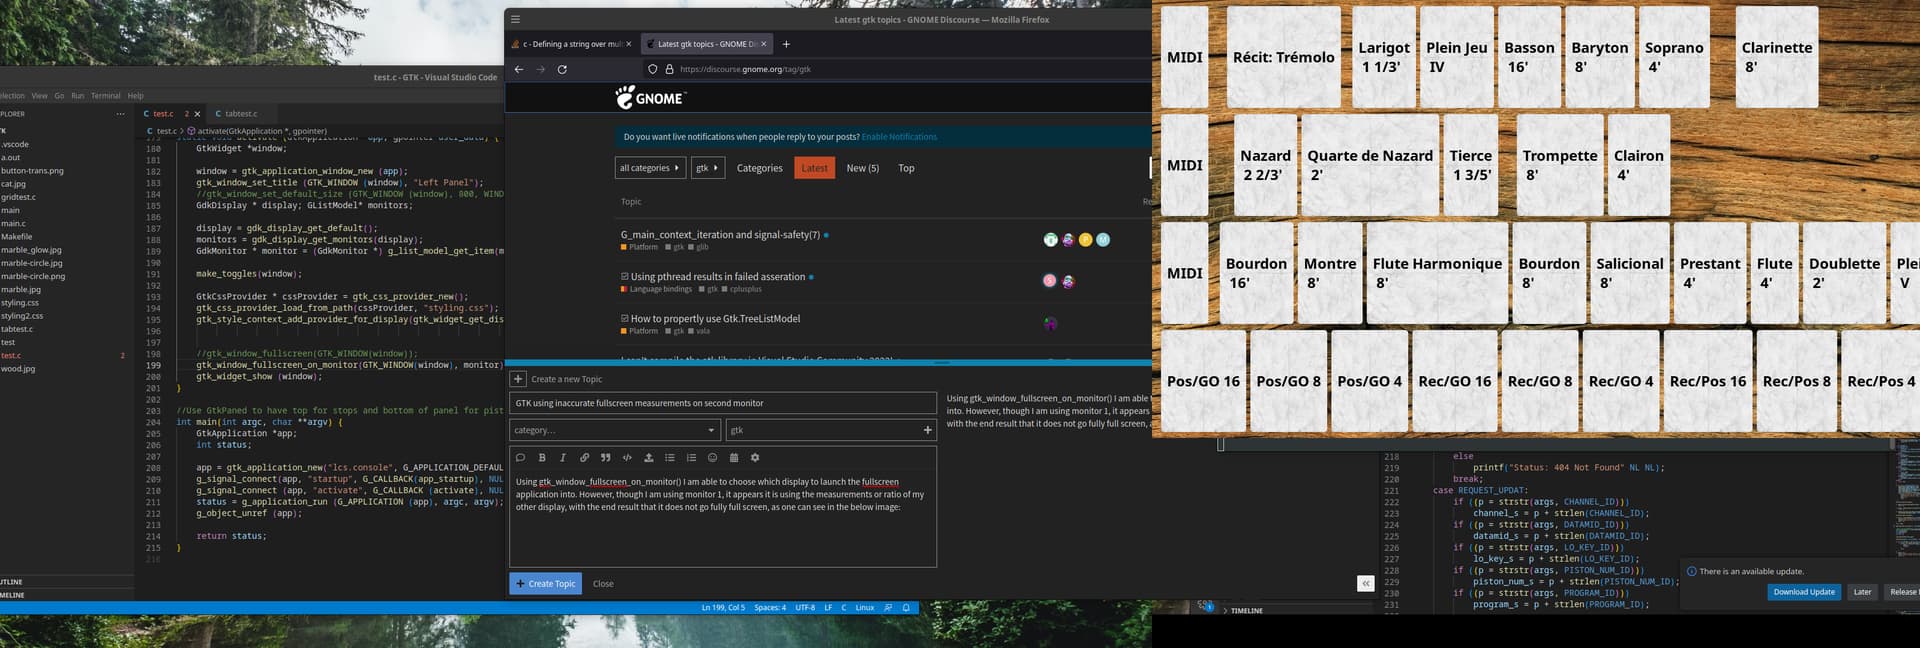
Task: Open the Terminal menu in VS Code
Action: point(105,96)
